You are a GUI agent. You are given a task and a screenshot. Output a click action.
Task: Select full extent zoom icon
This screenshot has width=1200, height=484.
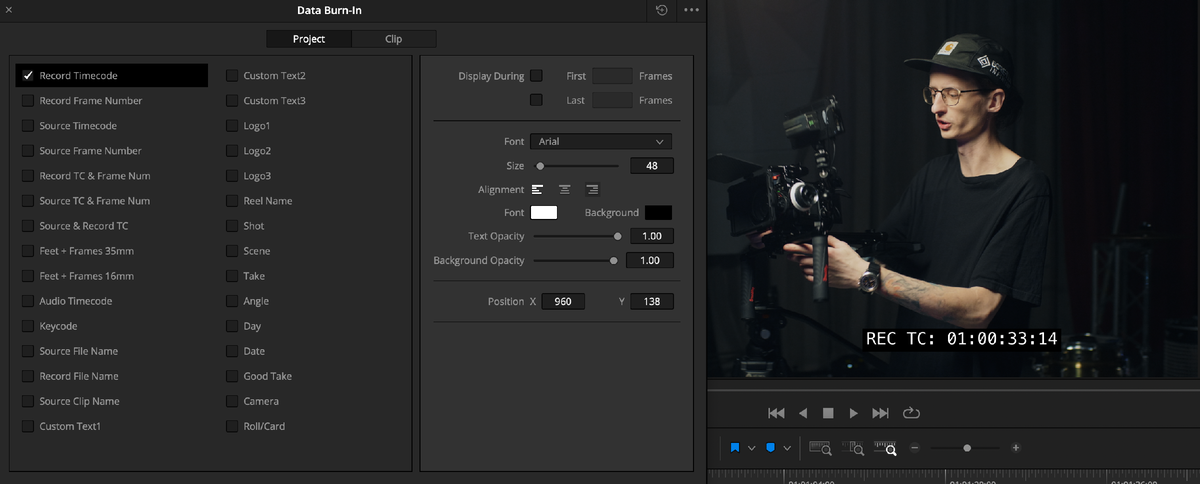pos(821,448)
